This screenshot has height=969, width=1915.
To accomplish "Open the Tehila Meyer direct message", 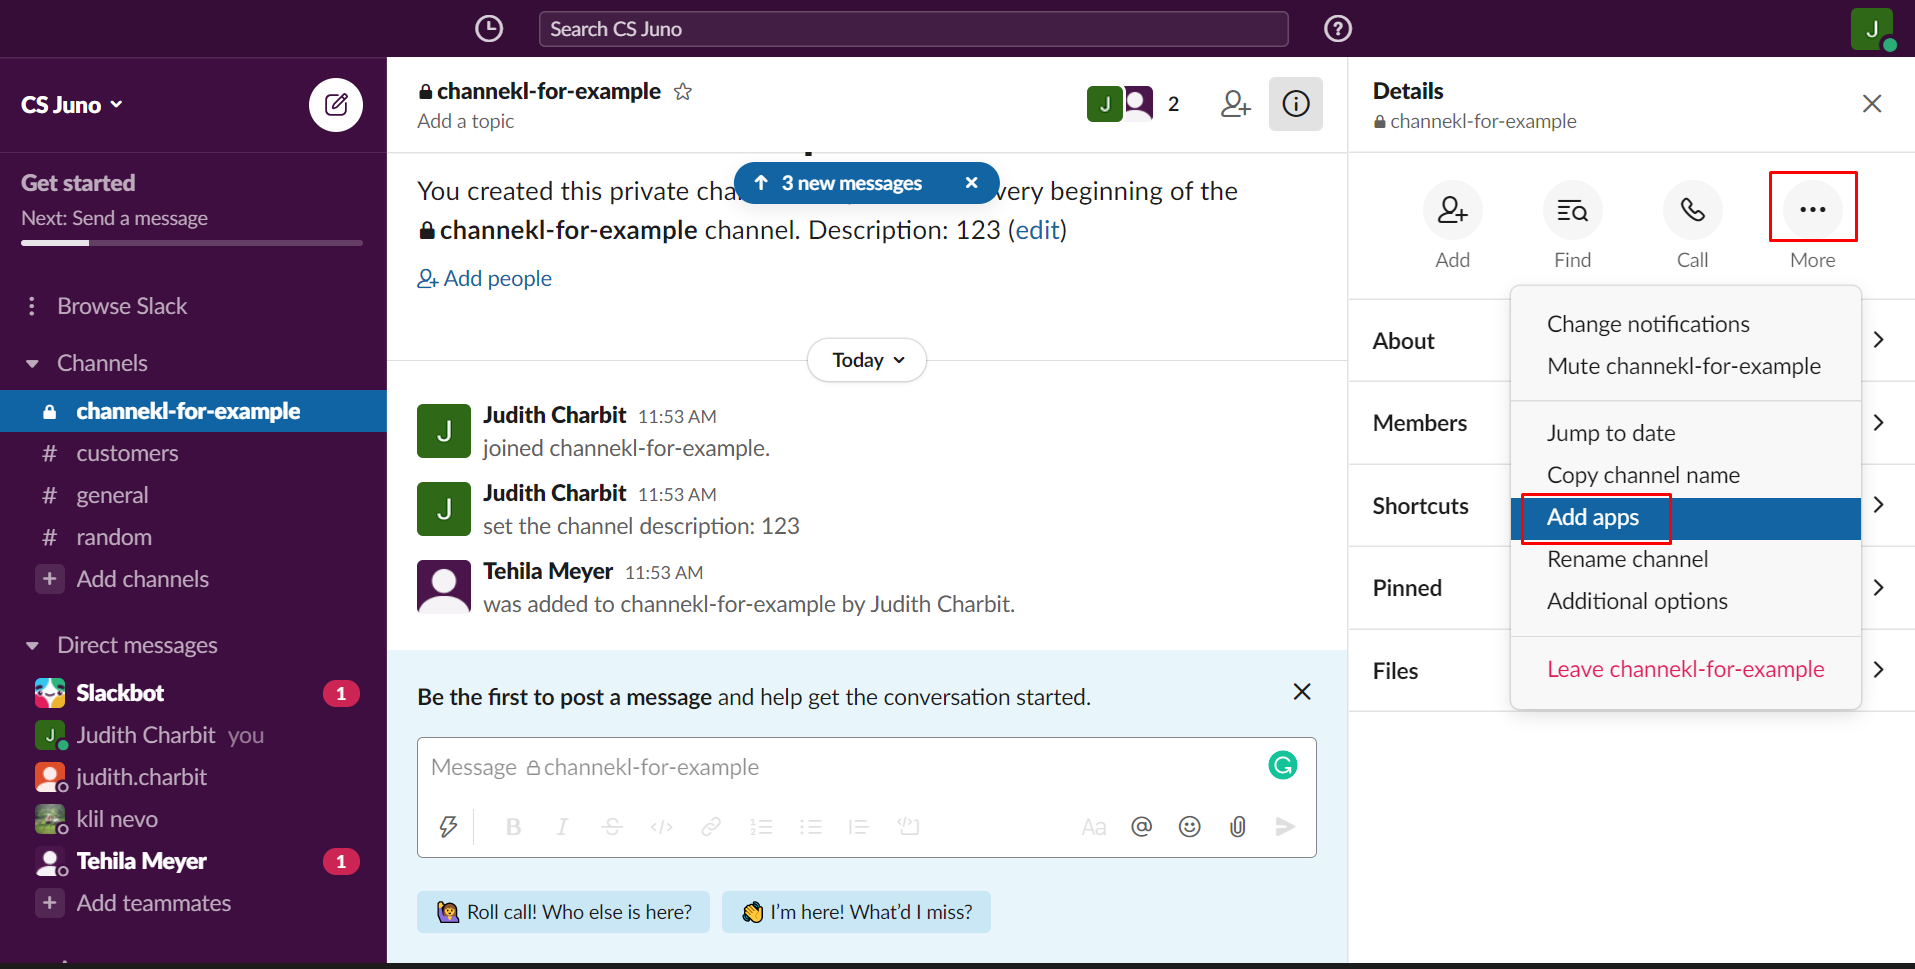I will coord(193,861).
